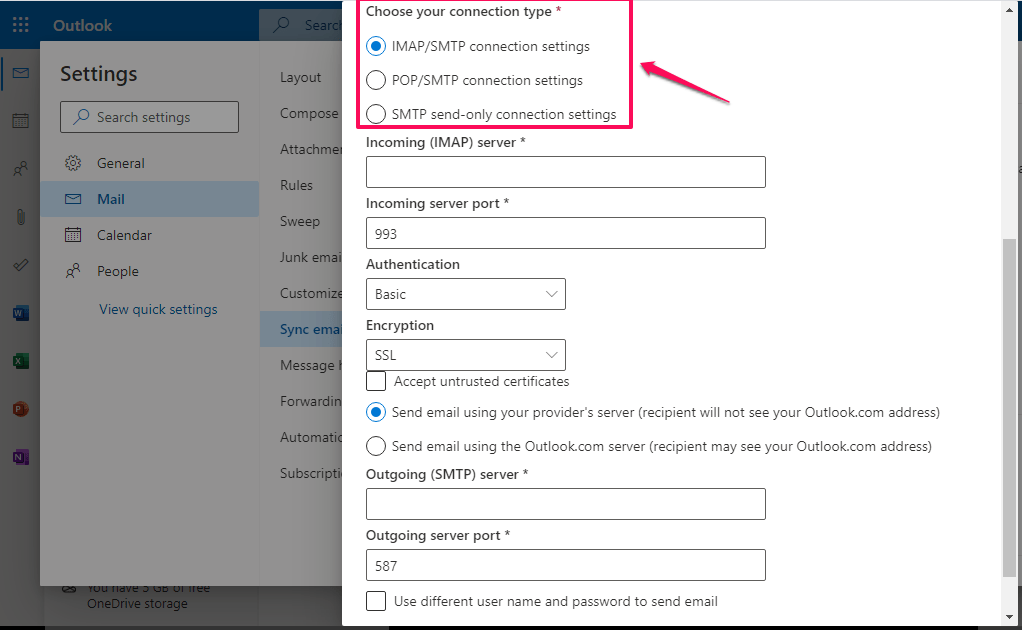The width and height of the screenshot is (1022, 630).
Task: Open the People icon in left rail
Action: point(20,169)
